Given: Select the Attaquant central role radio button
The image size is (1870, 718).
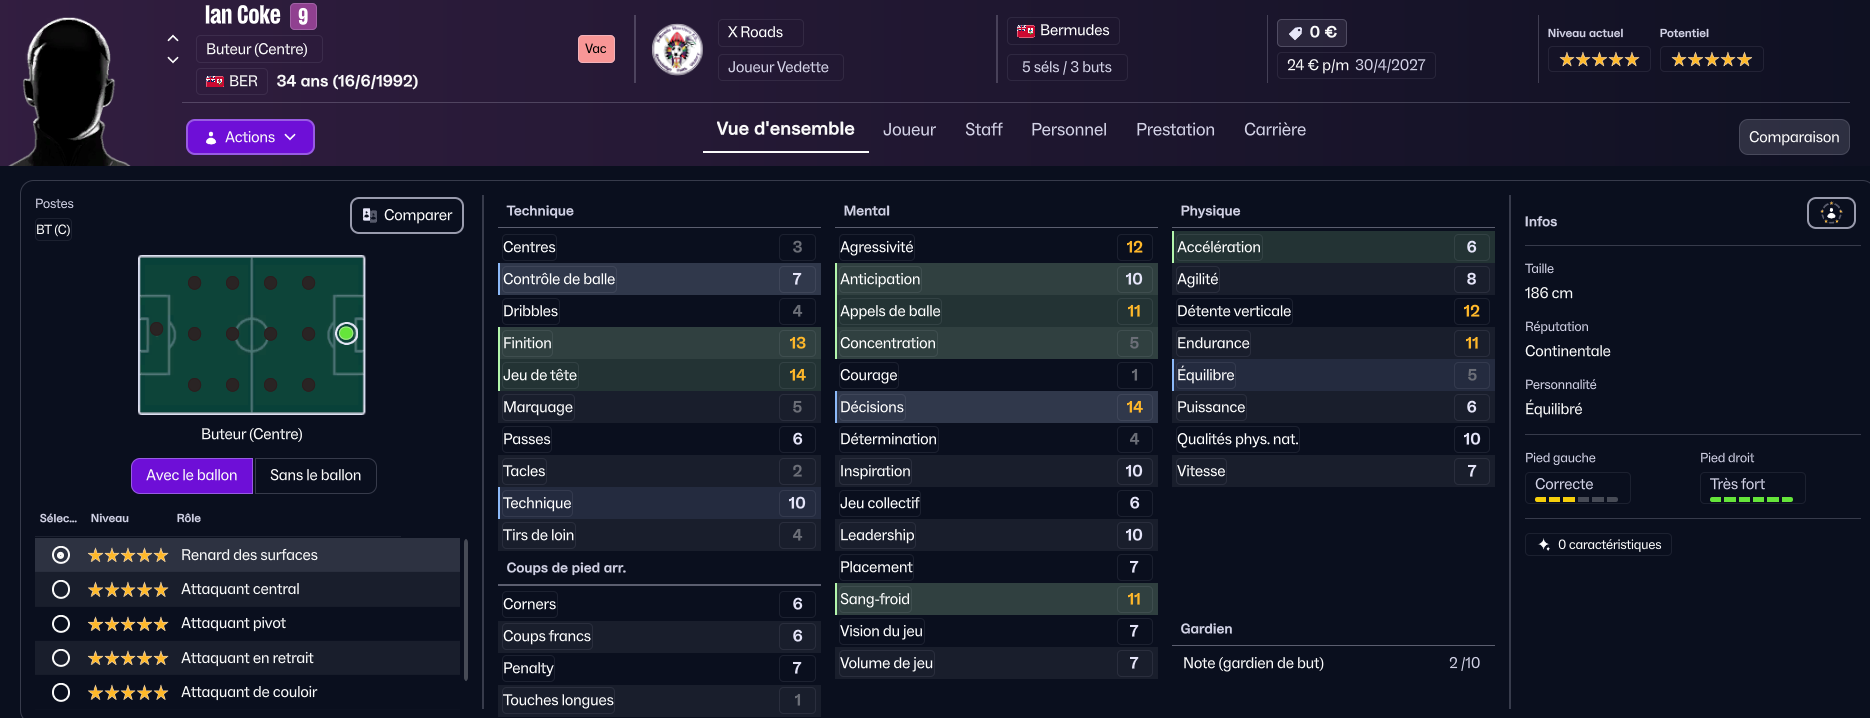Looking at the screenshot, I should pyautogui.click(x=61, y=590).
